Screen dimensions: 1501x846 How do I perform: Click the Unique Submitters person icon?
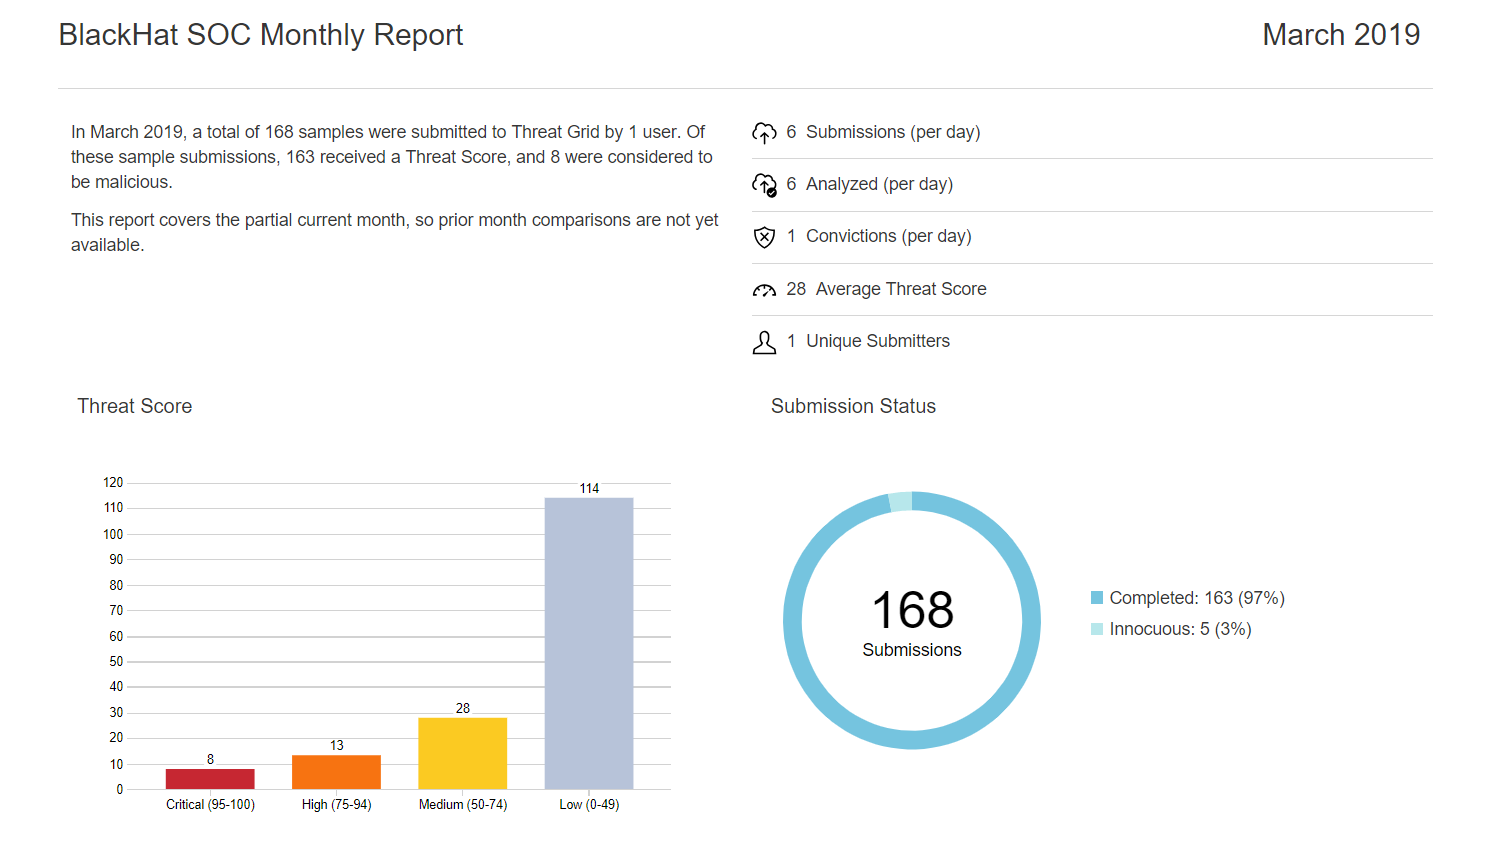click(x=764, y=342)
